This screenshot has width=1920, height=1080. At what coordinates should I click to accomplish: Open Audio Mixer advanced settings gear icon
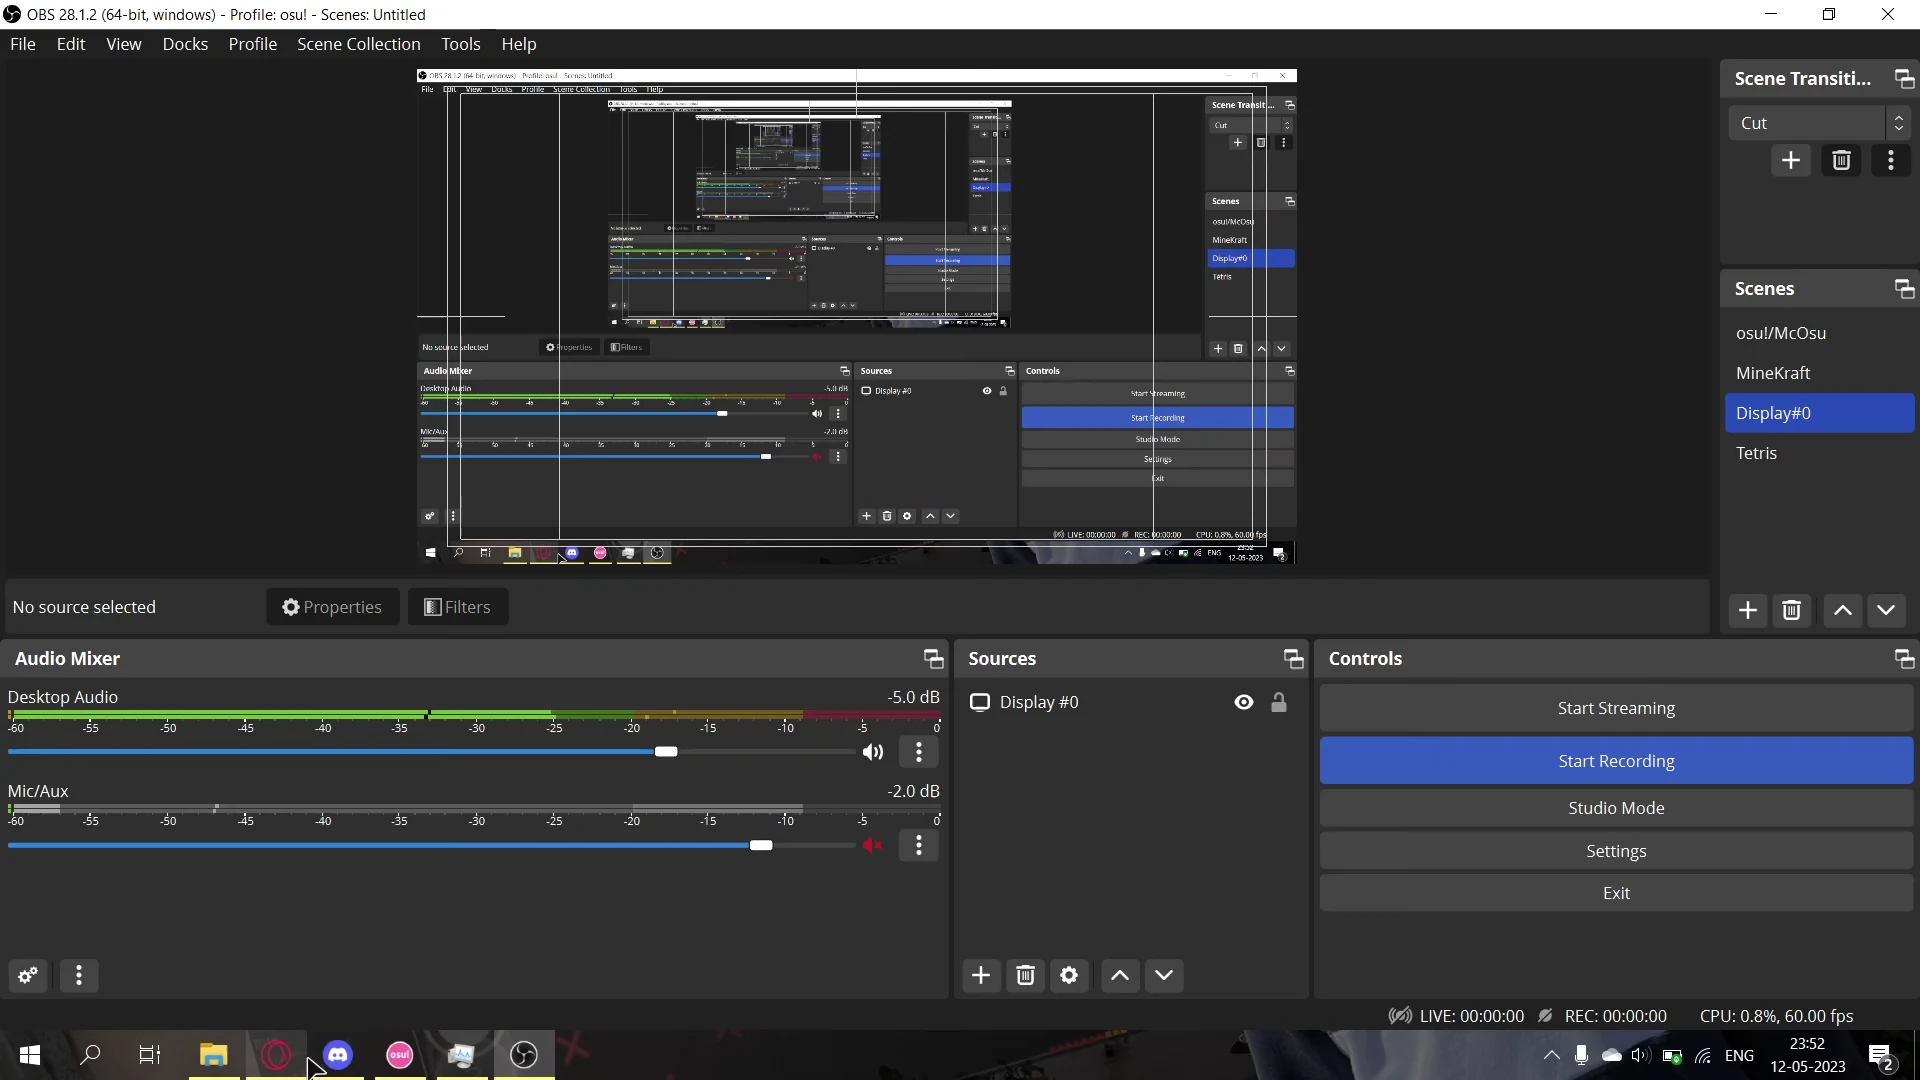(x=27, y=975)
